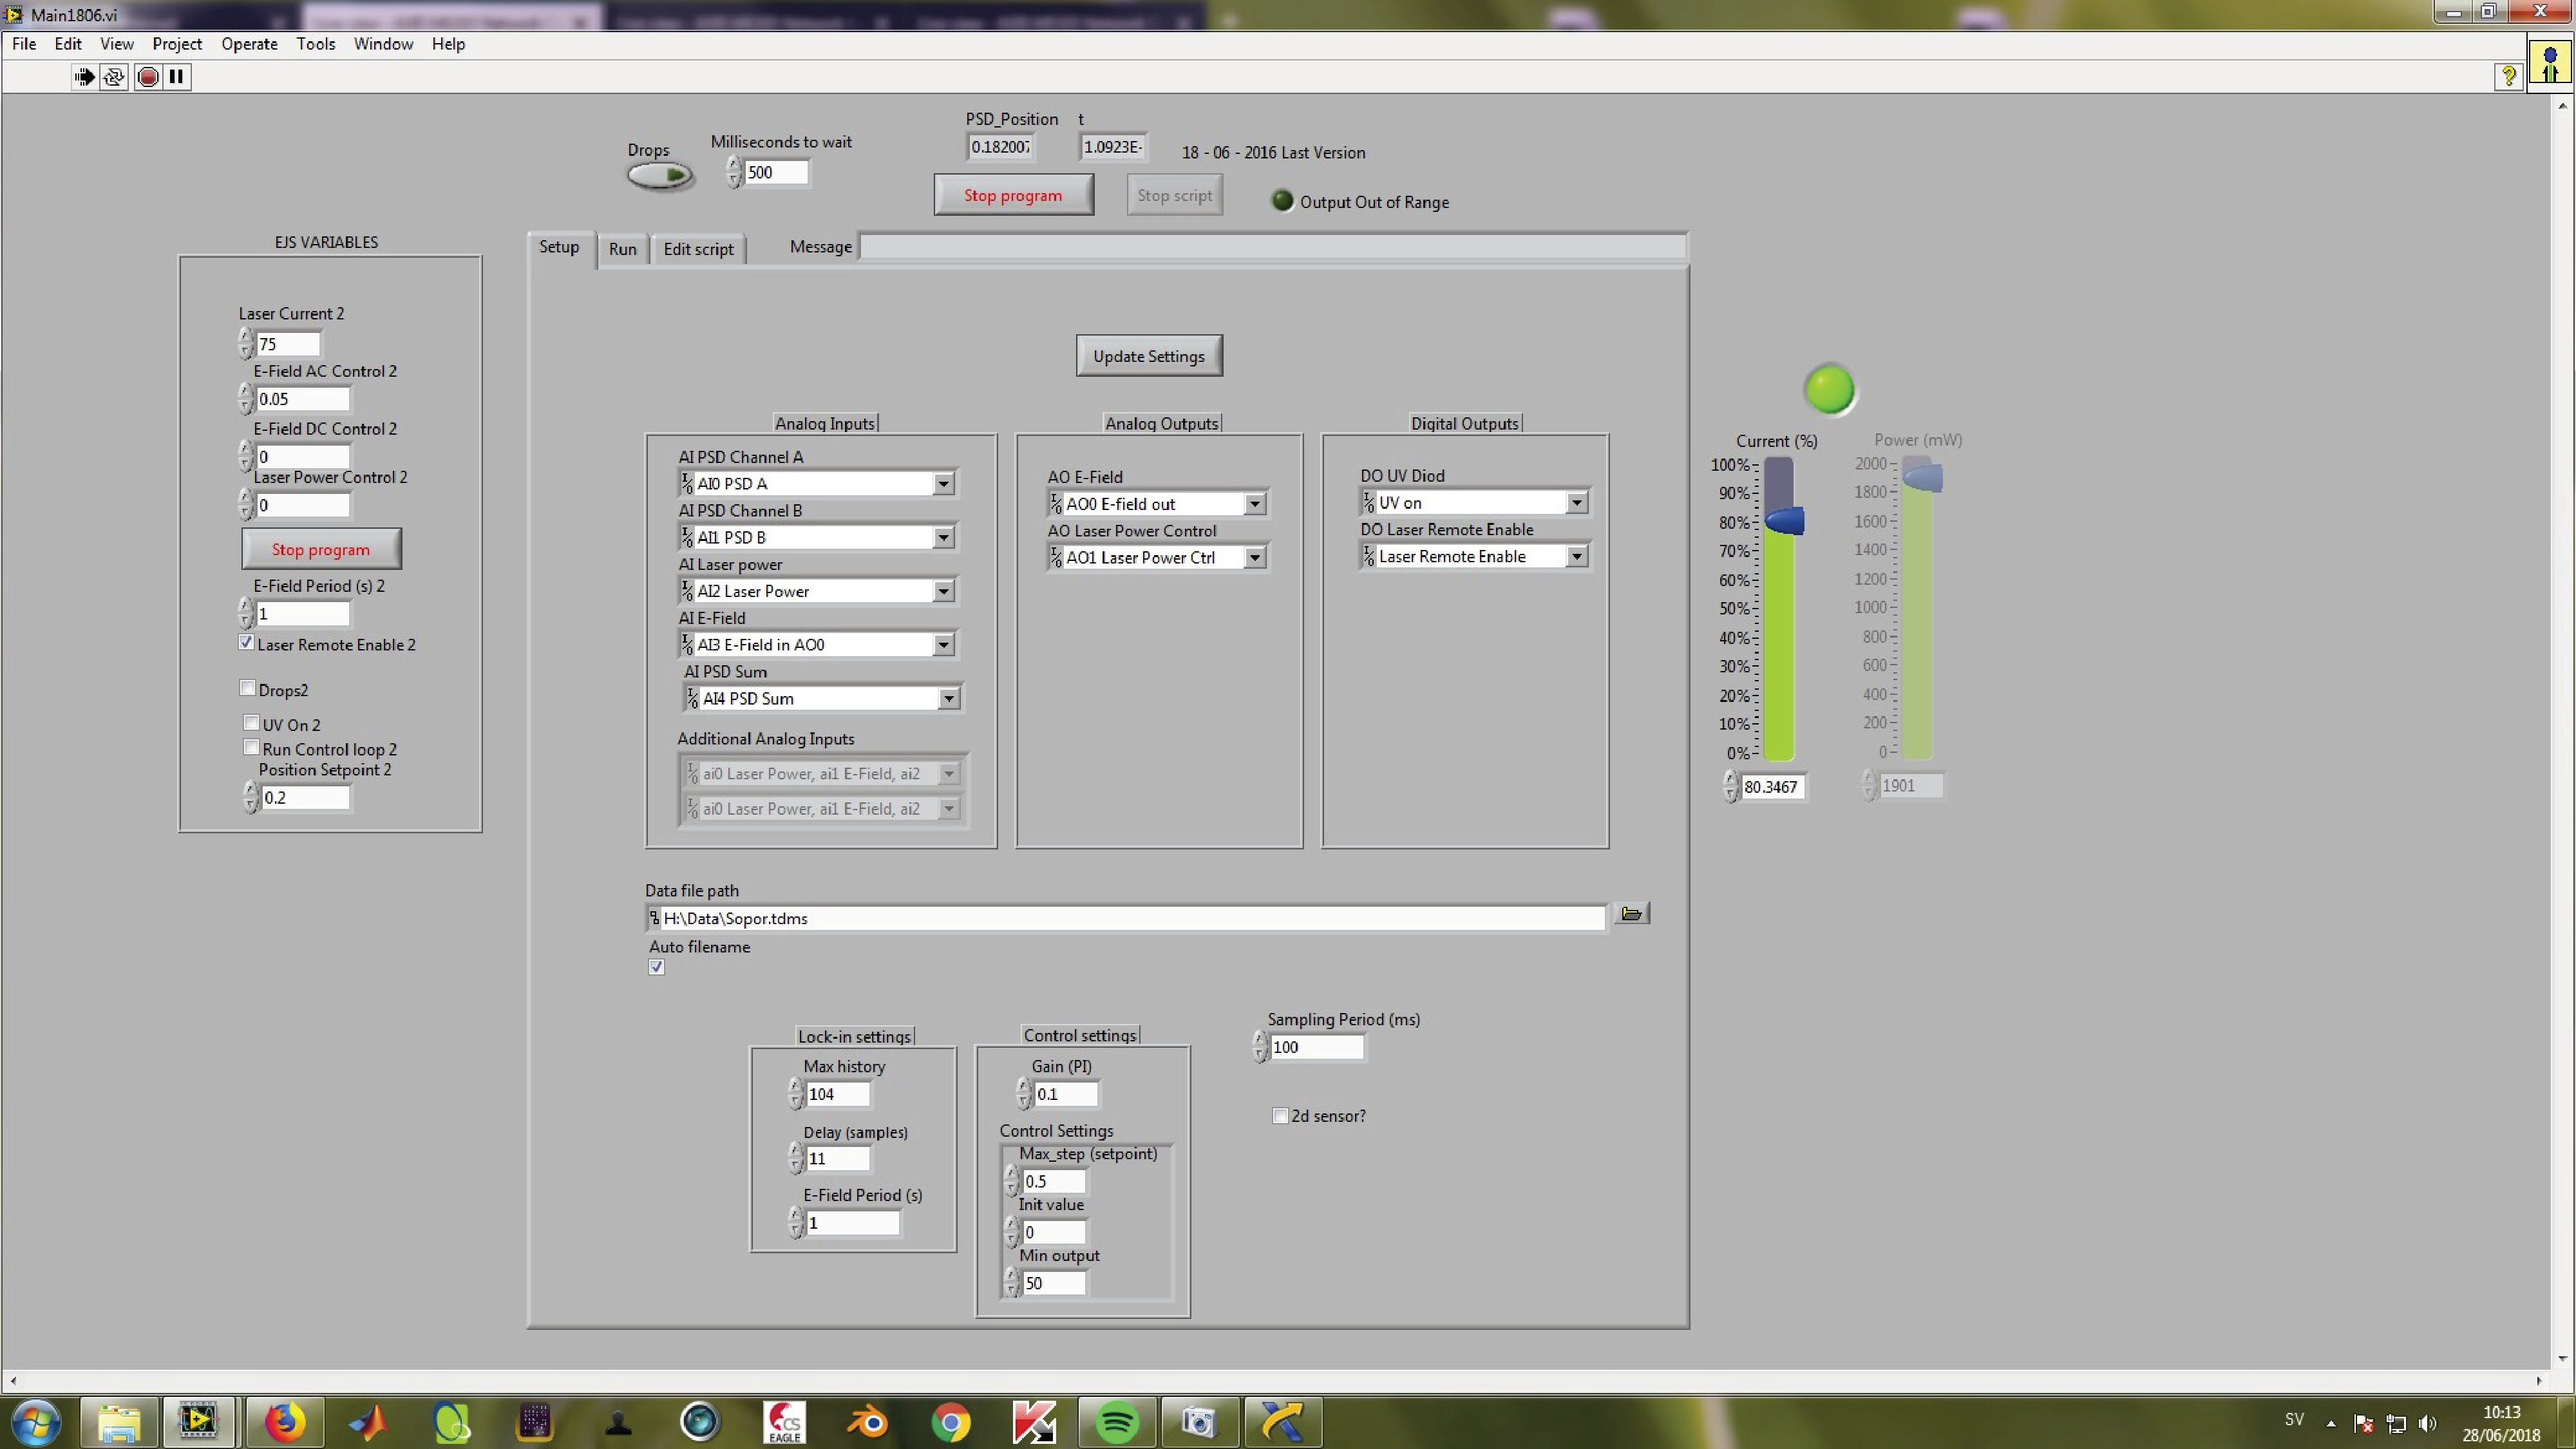2576x1449 pixels.
Task: Open Blender from the taskbar
Action: point(867,1421)
